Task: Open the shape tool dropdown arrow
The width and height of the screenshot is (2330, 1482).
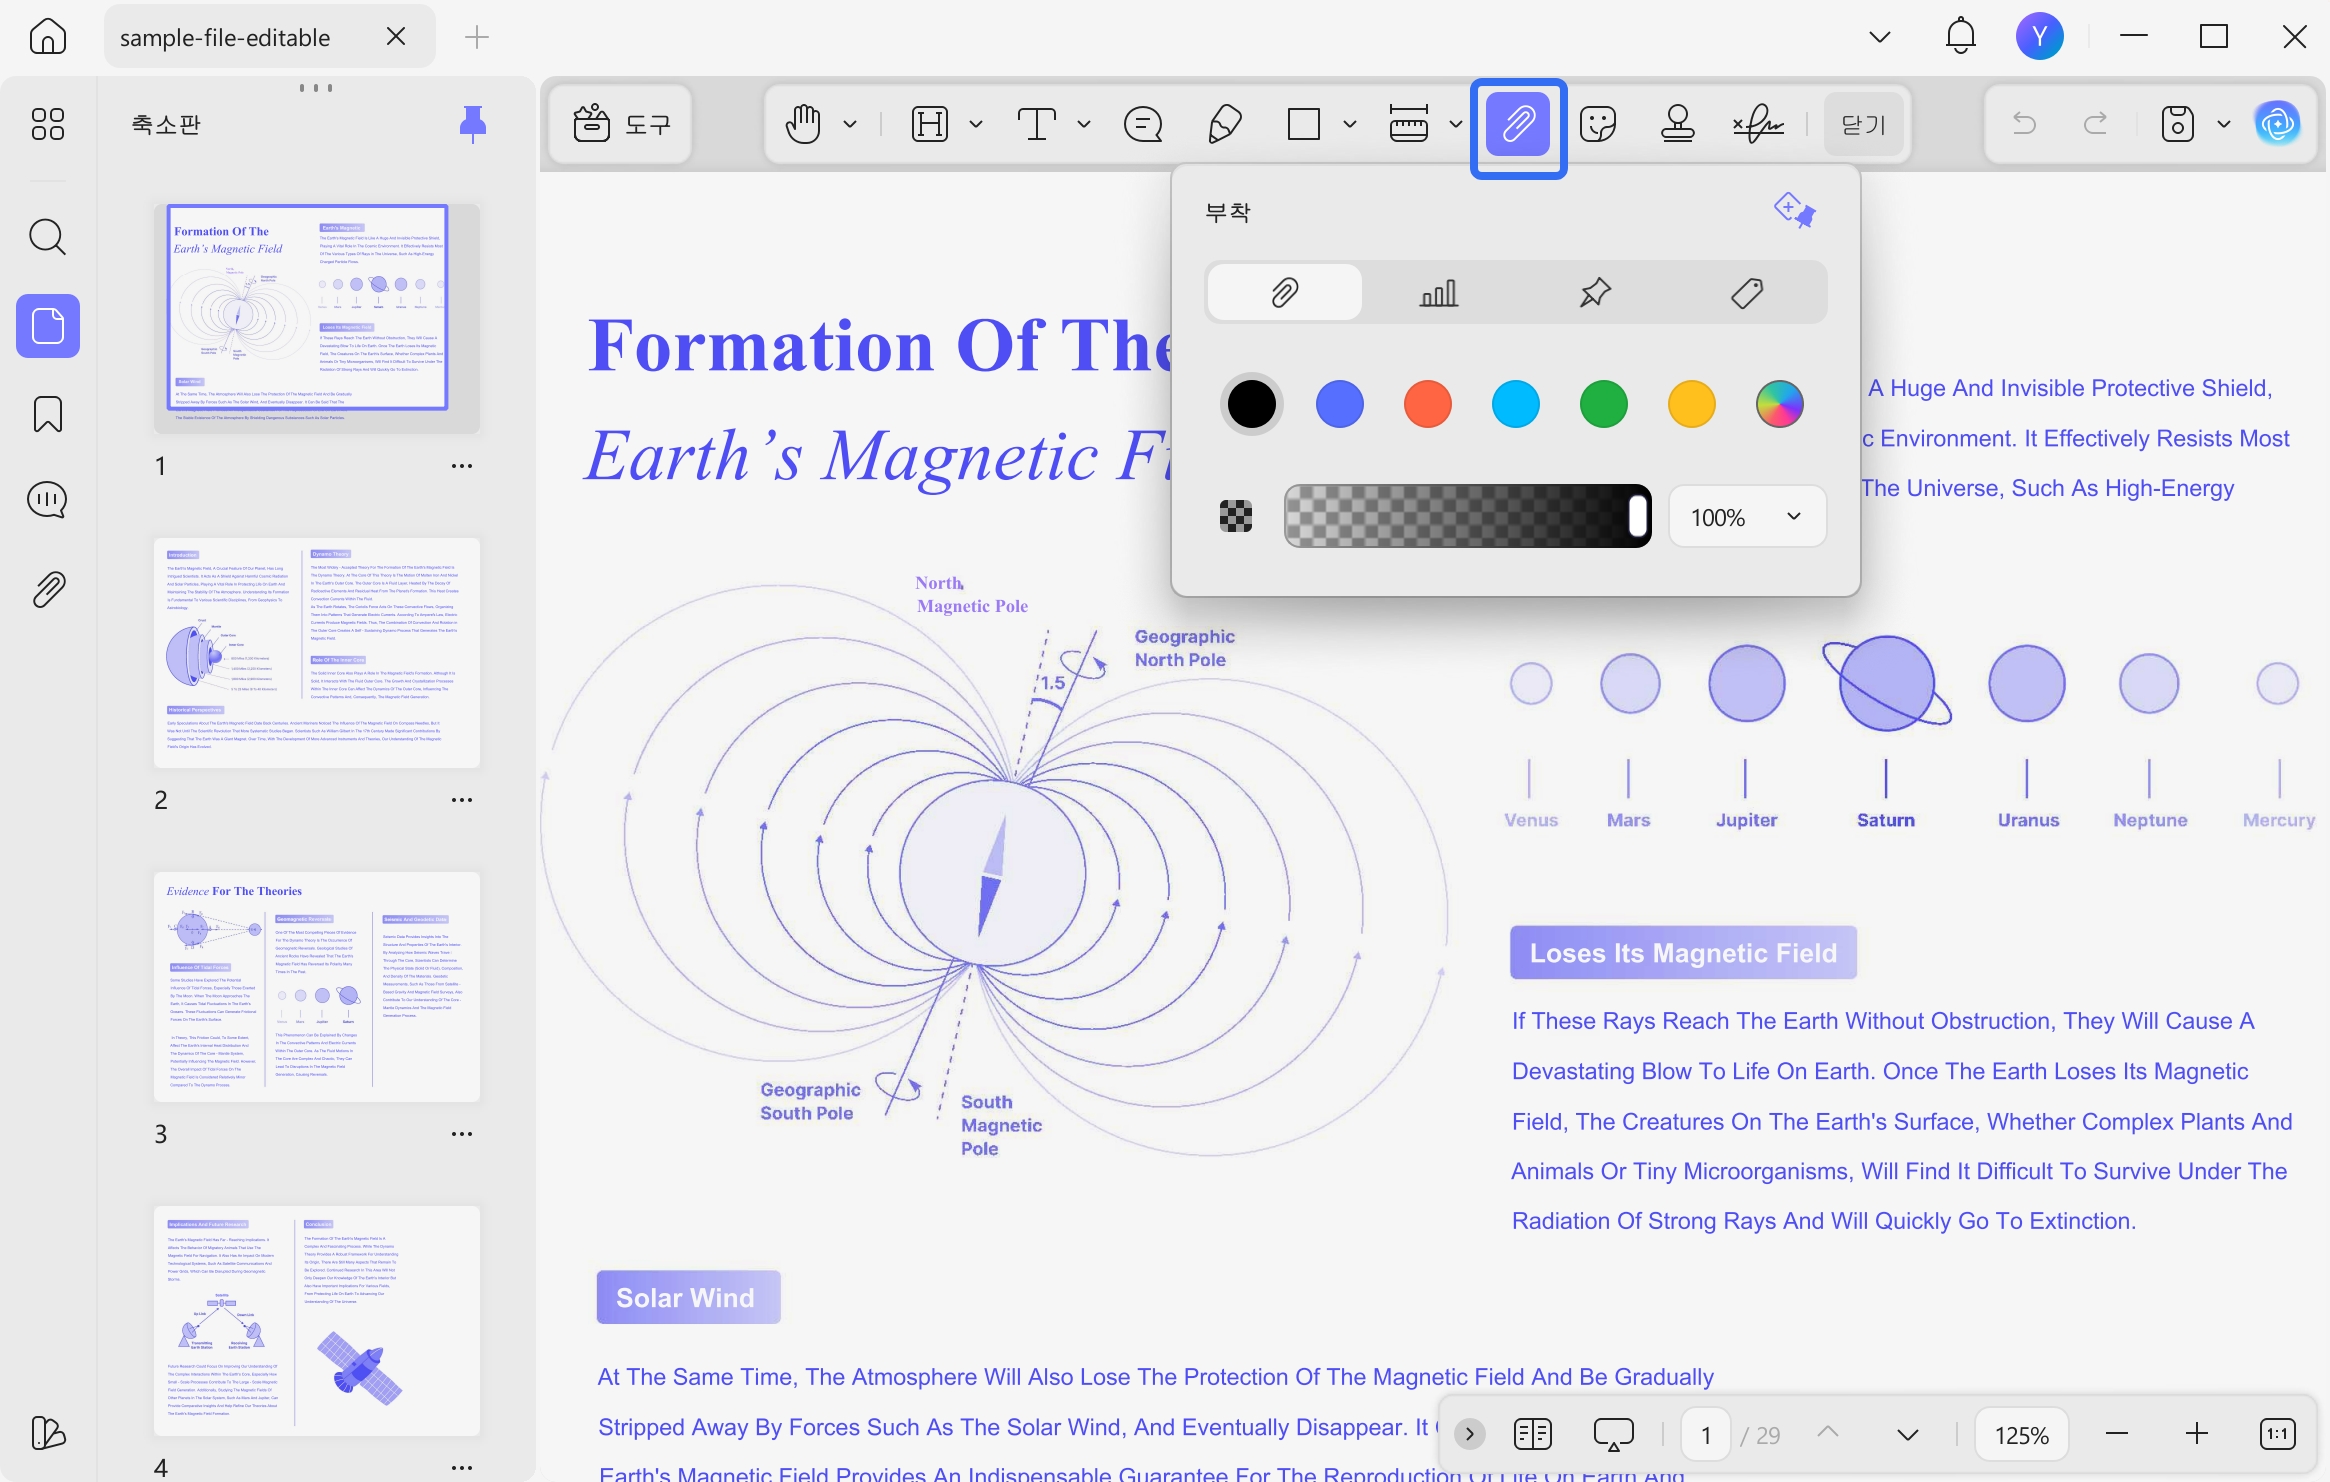Action: (x=1350, y=124)
